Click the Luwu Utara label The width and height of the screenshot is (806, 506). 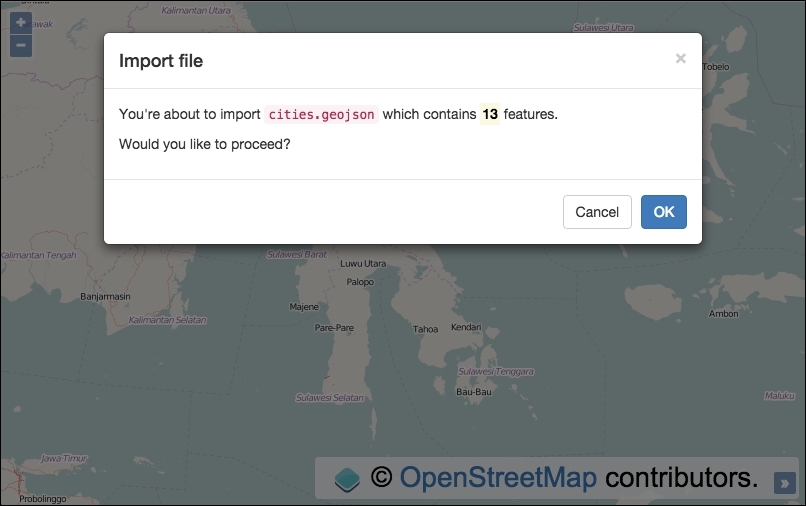click(x=363, y=264)
